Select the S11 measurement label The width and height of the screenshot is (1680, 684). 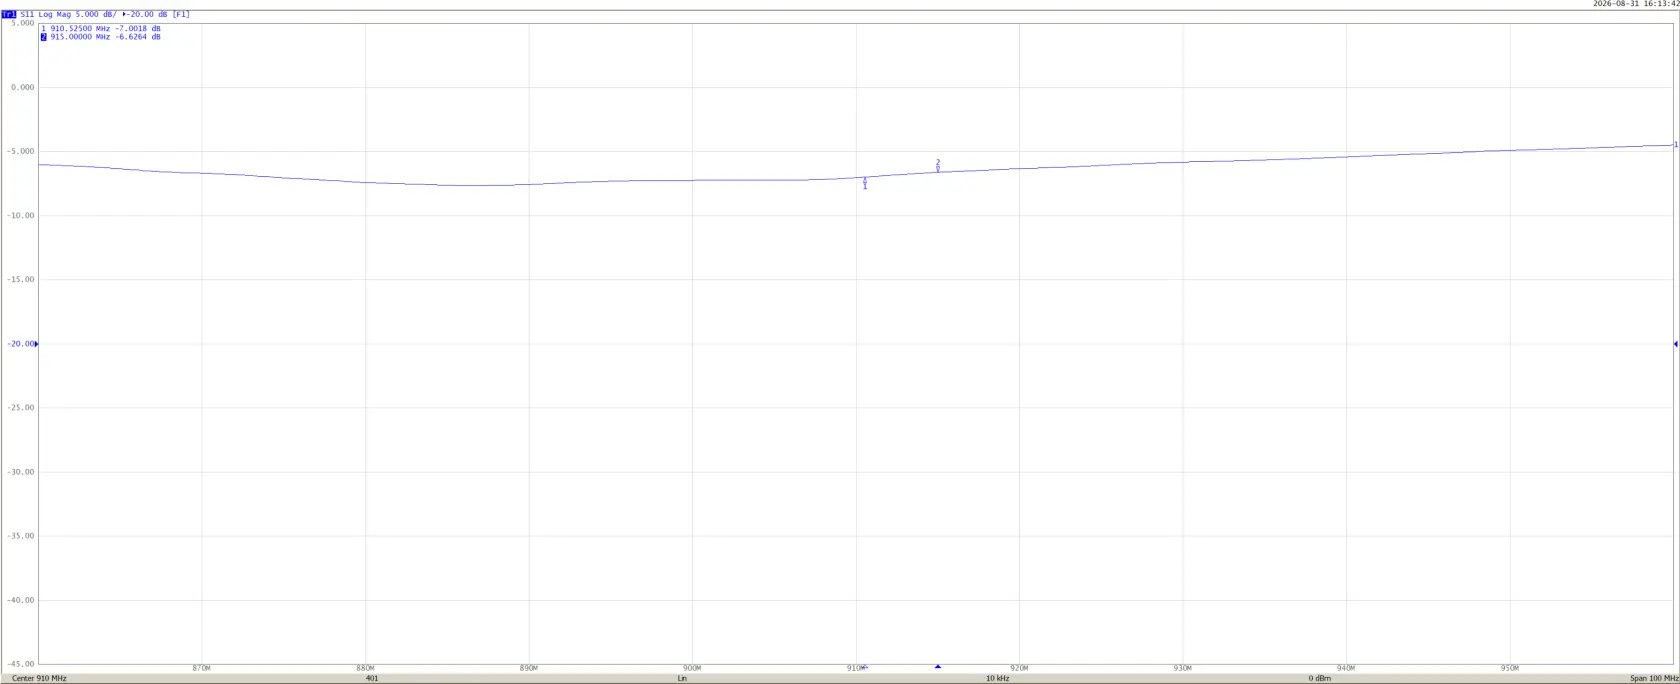point(27,14)
